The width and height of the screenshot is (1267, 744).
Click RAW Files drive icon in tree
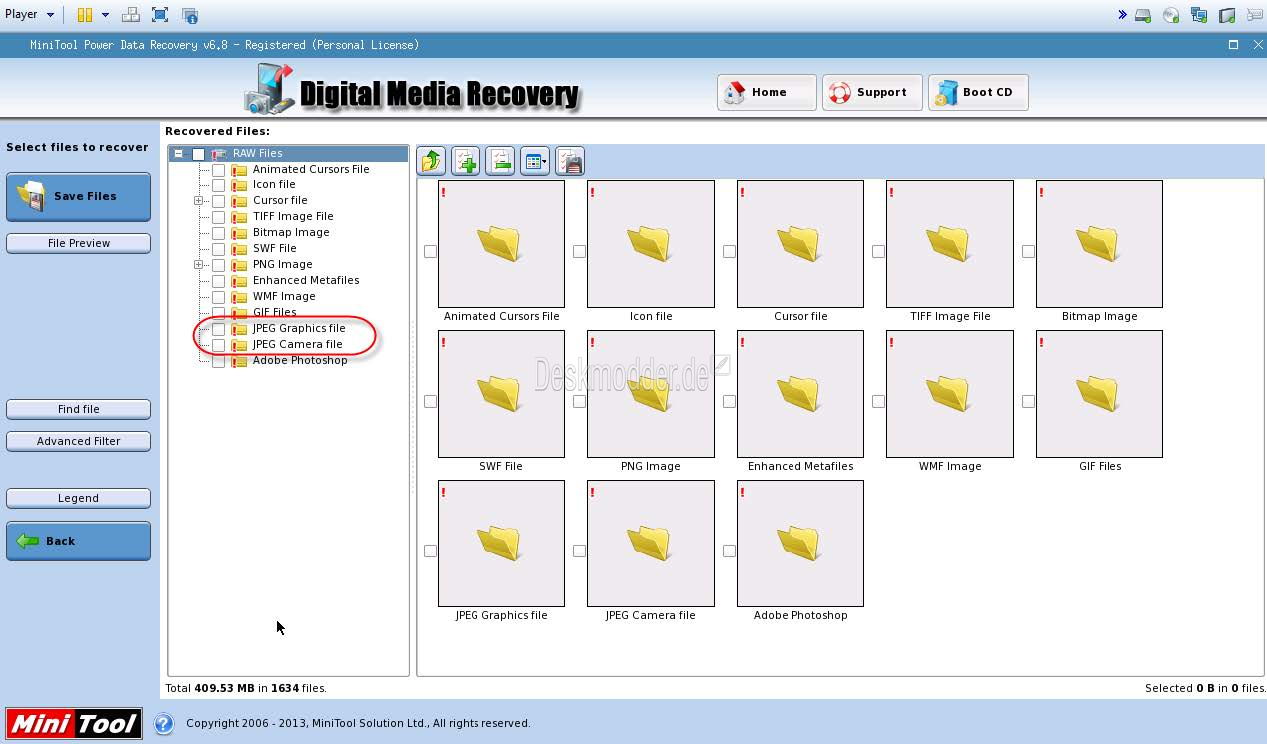(219, 153)
